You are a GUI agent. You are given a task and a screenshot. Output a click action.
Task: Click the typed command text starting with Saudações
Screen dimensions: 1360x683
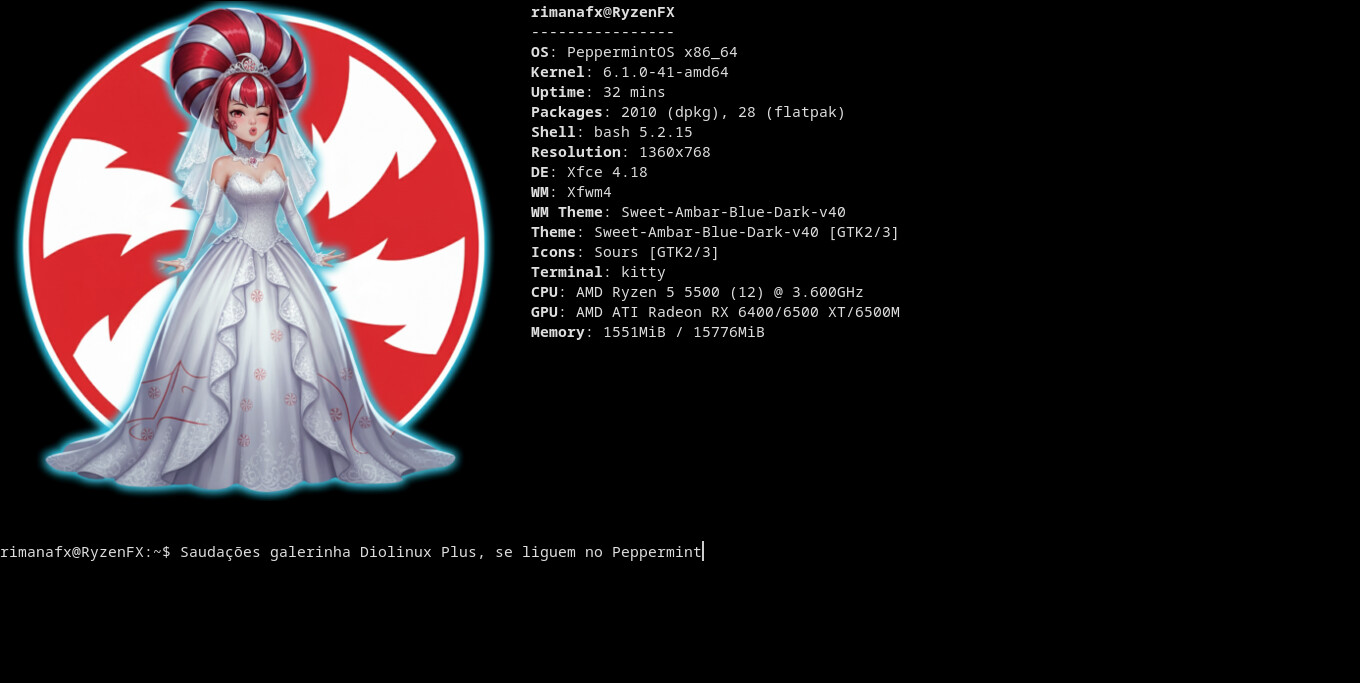[x=441, y=552]
